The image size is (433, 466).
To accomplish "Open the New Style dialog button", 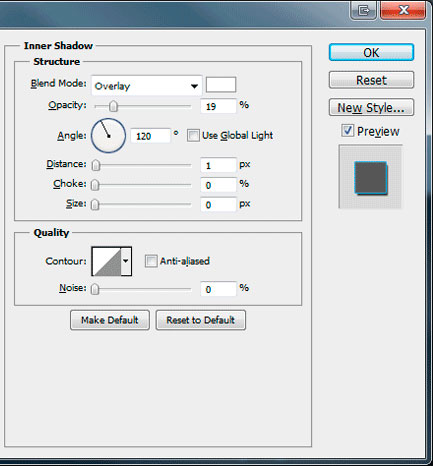I will (x=371, y=107).
